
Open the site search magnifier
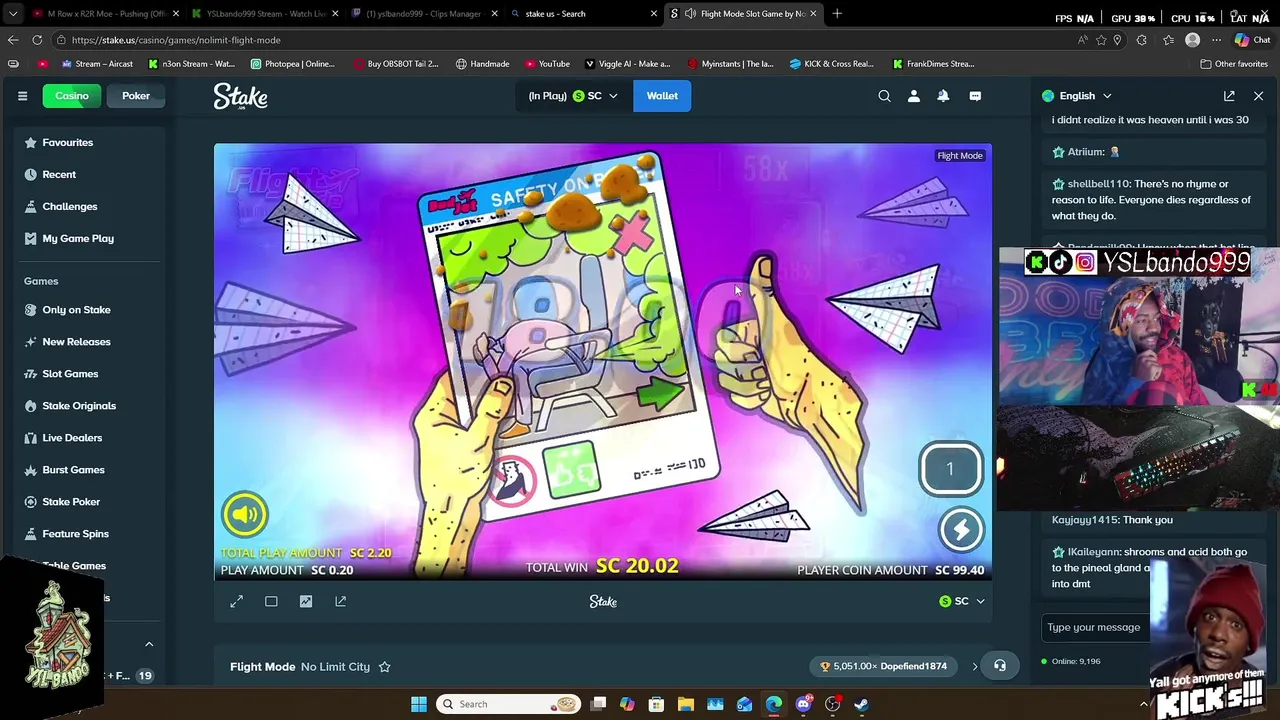click(884, 96)
